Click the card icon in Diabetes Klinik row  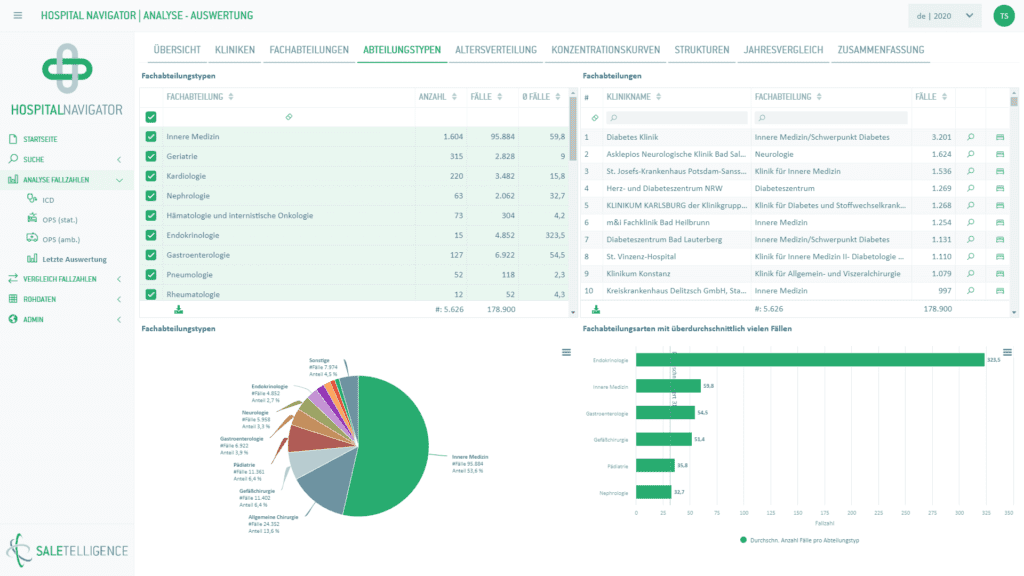click(1000, 137)
